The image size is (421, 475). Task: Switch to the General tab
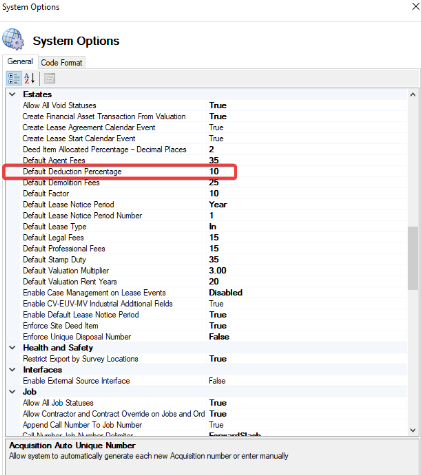(20, 62)
